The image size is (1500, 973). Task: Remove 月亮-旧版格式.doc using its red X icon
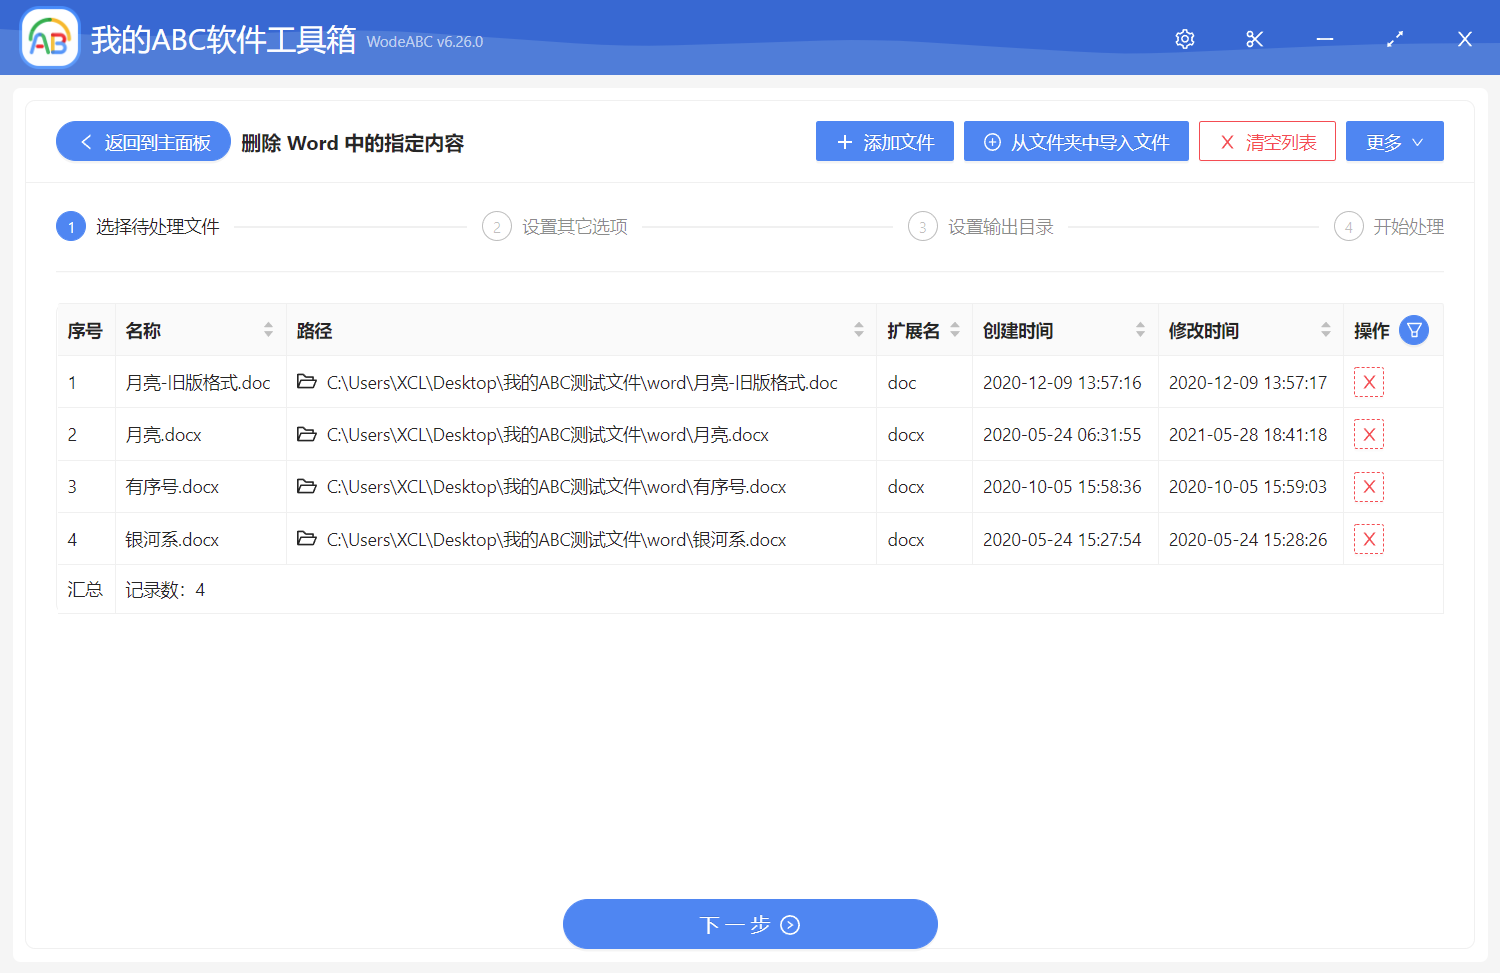coord(1368,381)
